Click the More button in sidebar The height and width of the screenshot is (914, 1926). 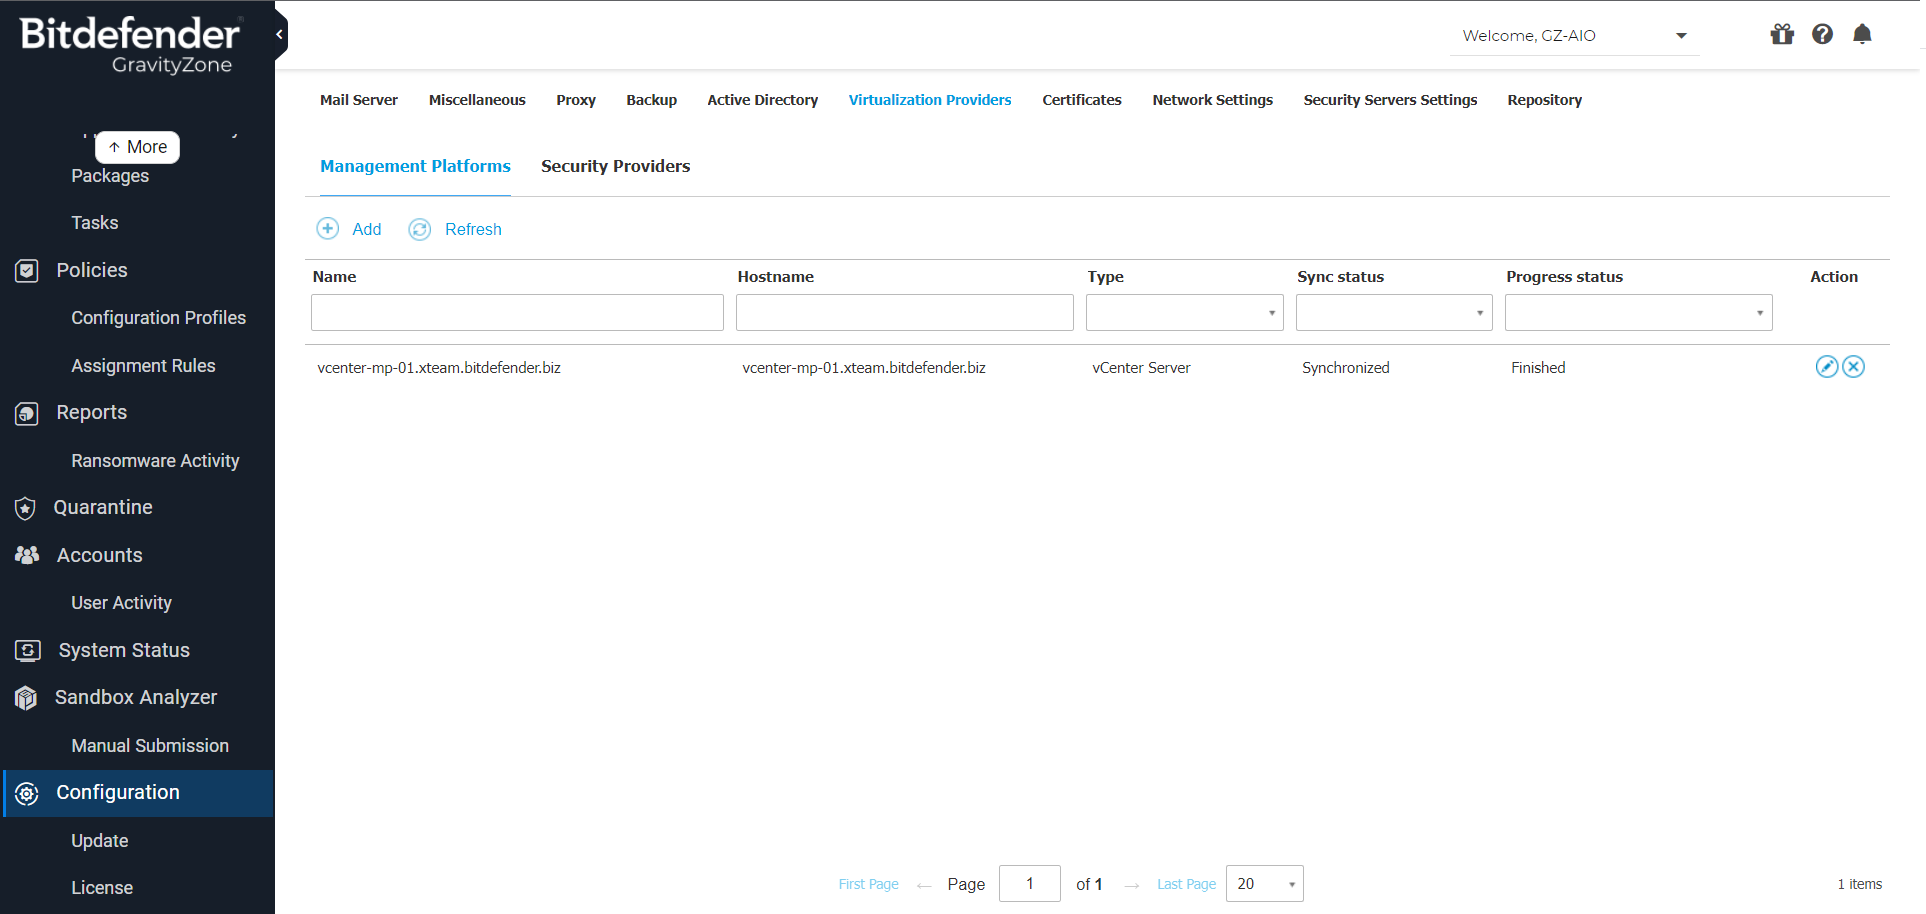pyautogui.click(x=138, y=147)
